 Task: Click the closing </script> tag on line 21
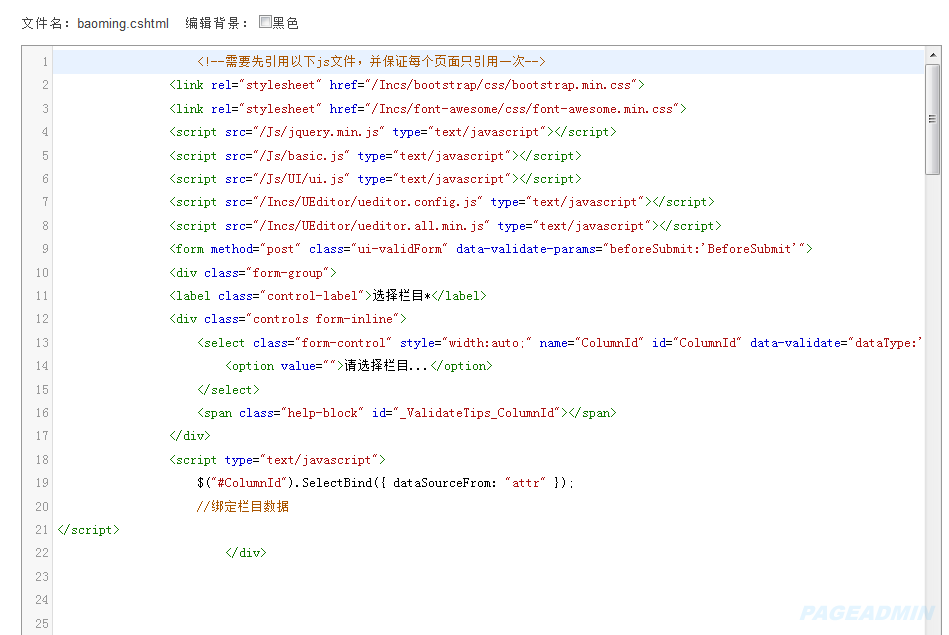click(x=88, y=530)
